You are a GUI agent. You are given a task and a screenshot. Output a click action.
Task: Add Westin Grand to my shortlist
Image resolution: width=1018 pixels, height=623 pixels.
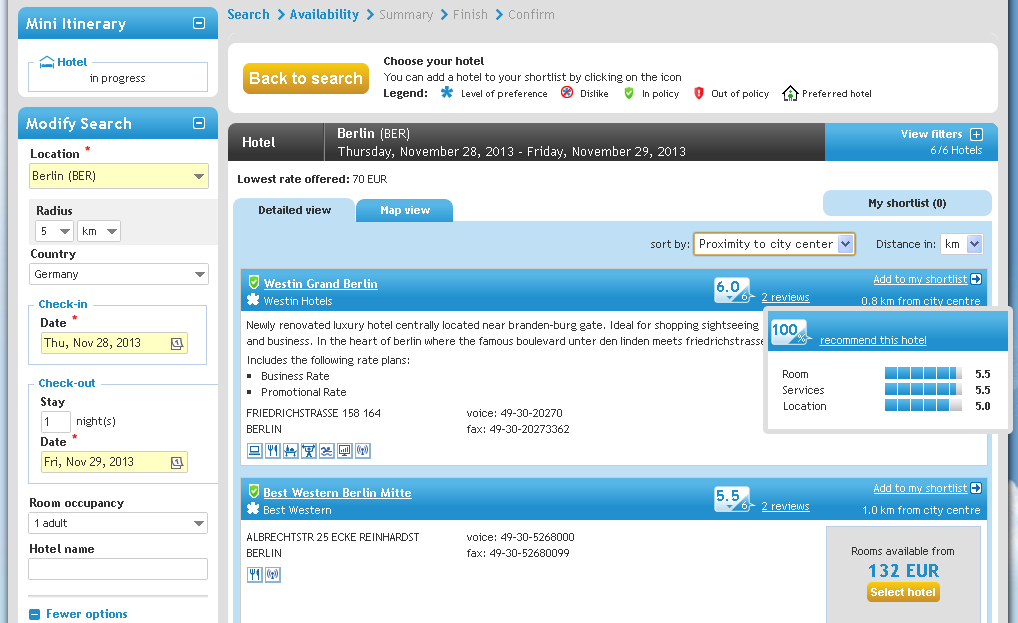[920, 279]
